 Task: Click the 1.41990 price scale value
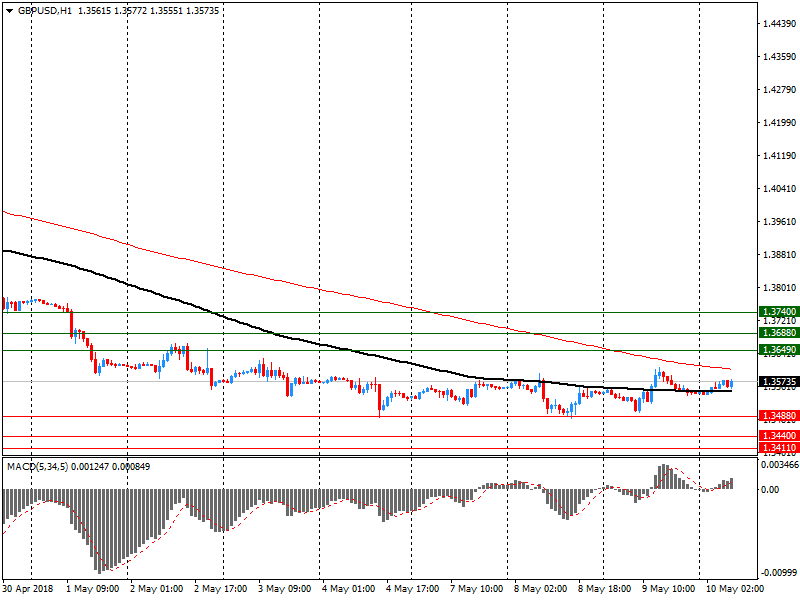click(x=779, y=122)
